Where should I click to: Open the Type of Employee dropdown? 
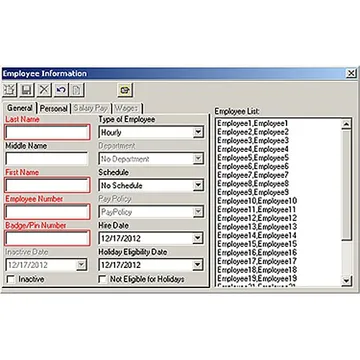tap(198, 132)
